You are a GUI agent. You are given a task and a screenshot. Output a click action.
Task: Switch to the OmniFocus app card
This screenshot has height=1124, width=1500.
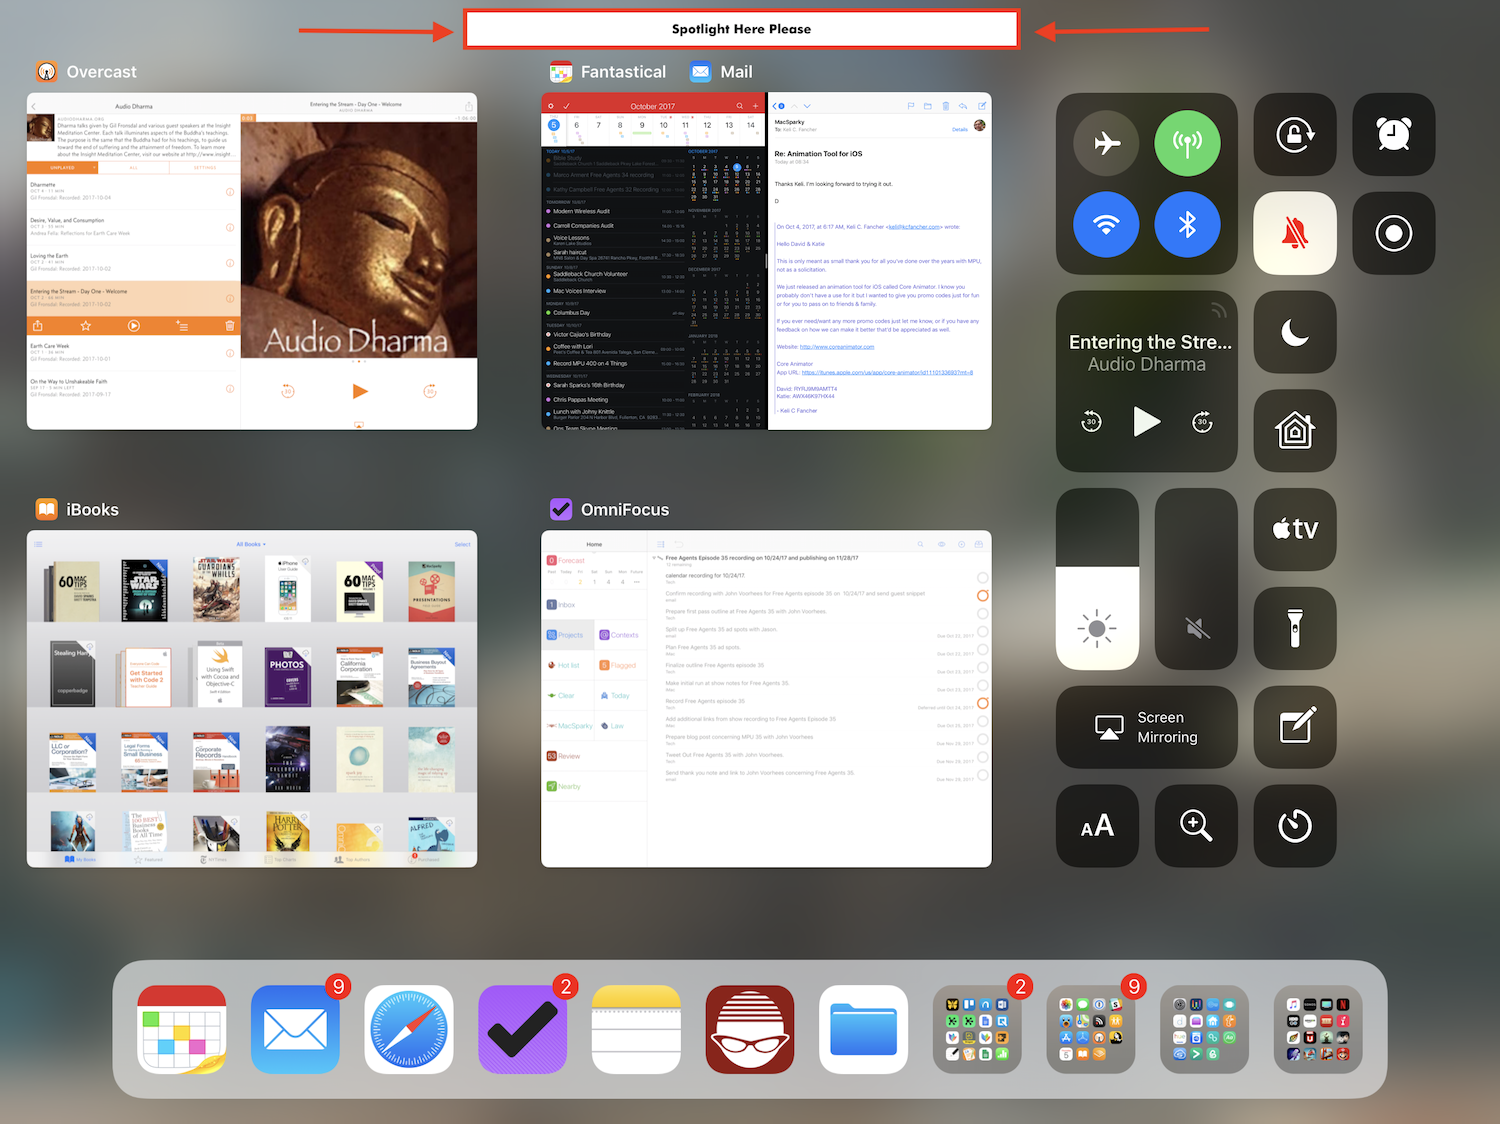[766, 699]
